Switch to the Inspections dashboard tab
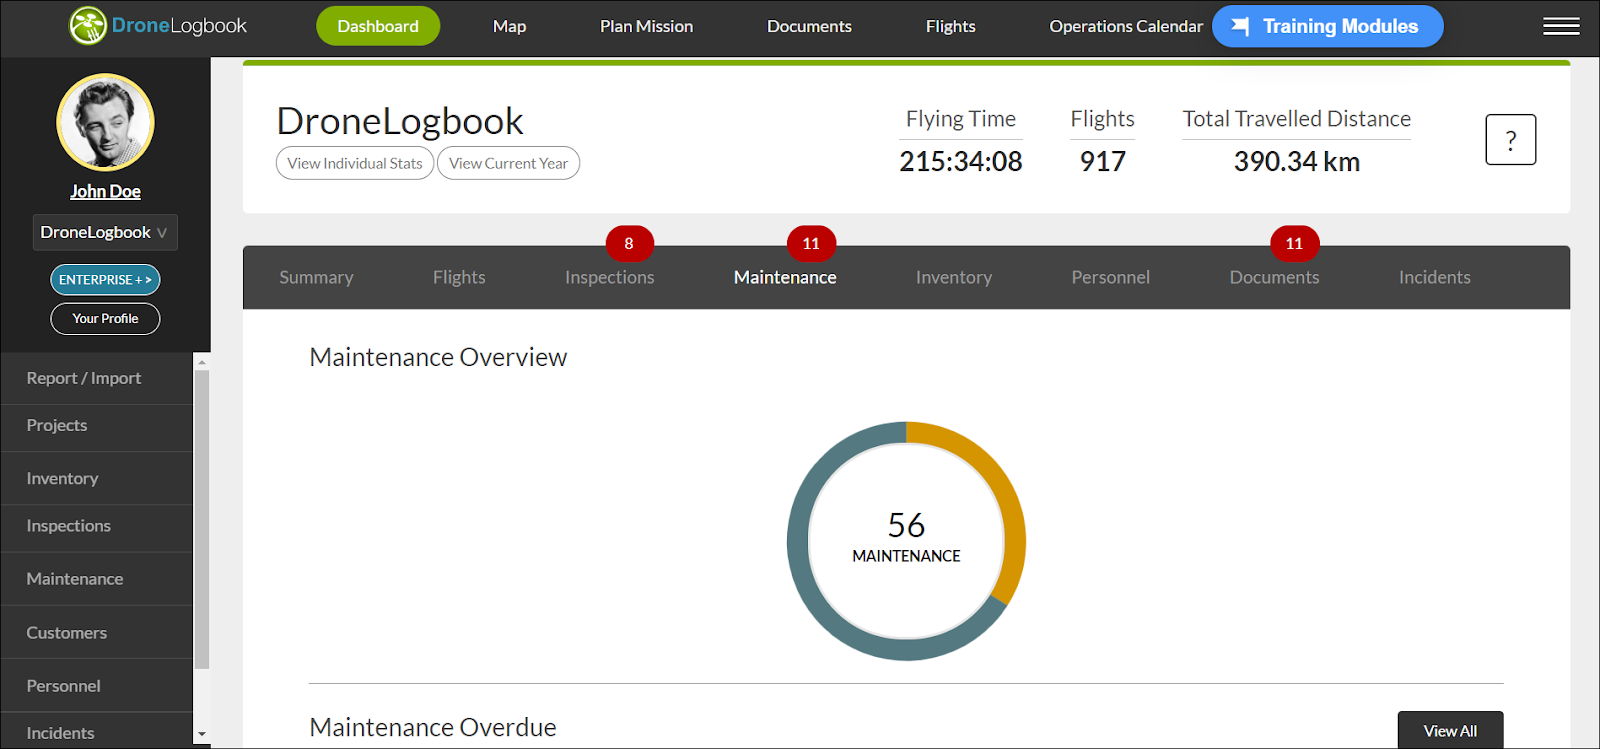The height and width of the screenshot is (749, 1600). pyautogui.click(x=609, y=277)
